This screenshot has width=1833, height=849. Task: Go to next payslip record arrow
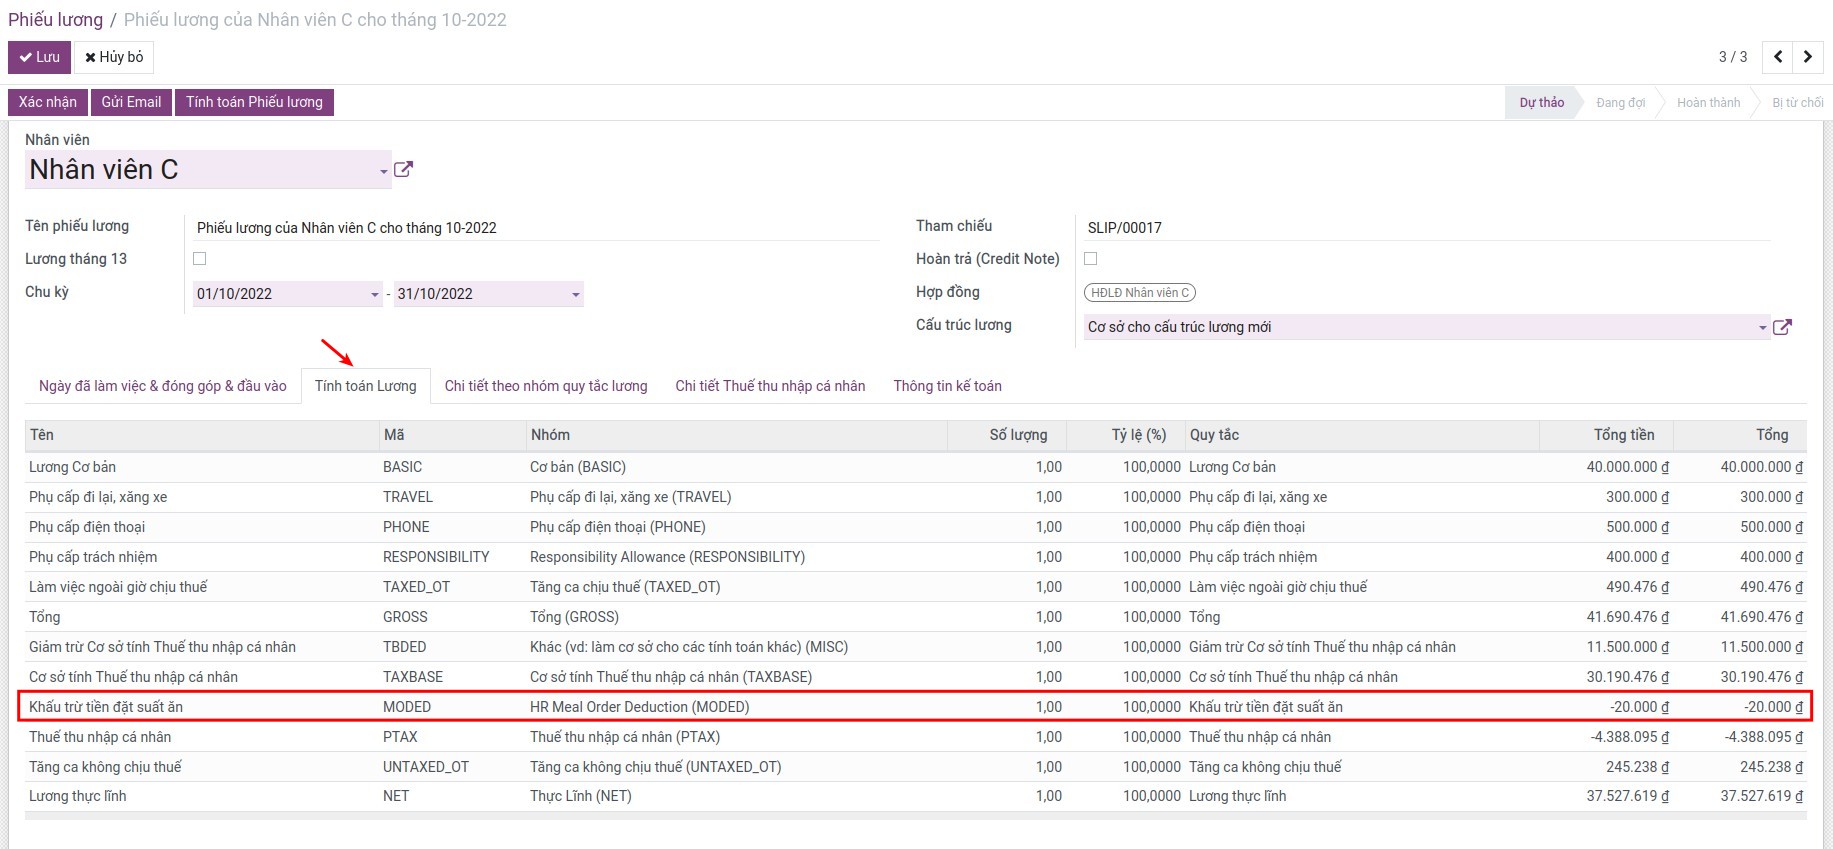(1807, 57)
